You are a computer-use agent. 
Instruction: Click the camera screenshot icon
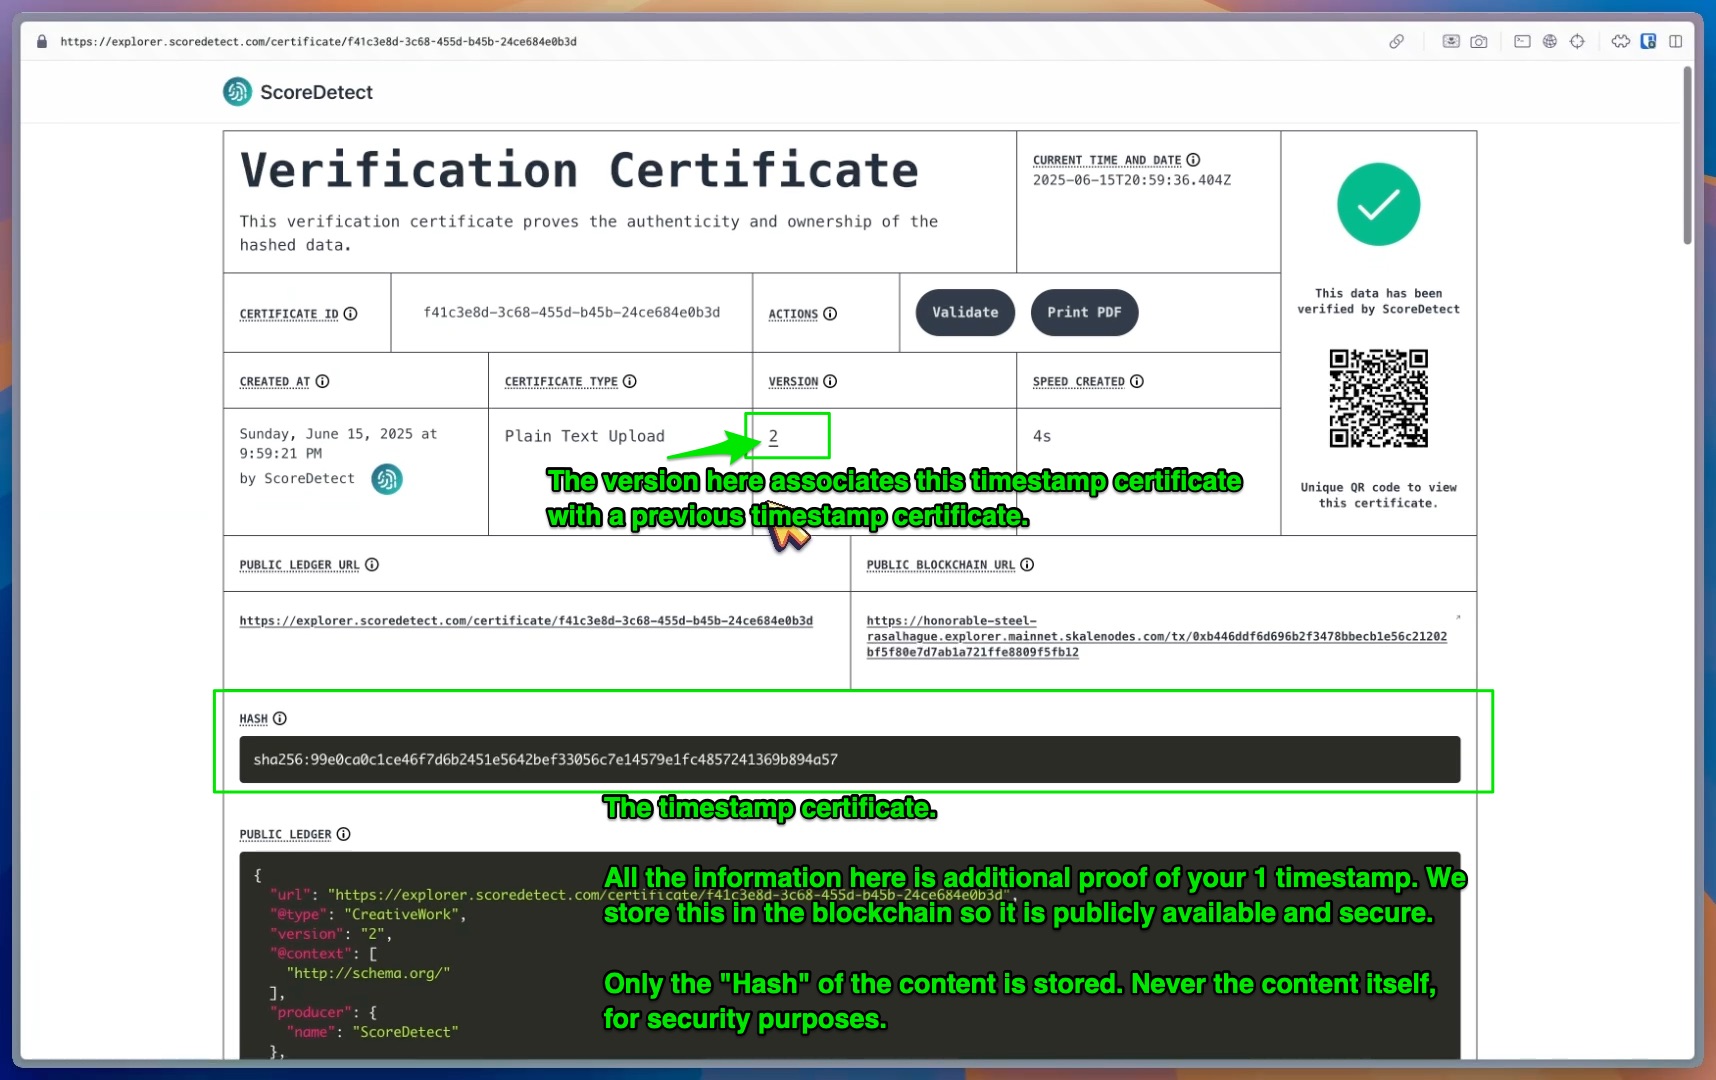pyautogui.click(x=1479, y=41)
